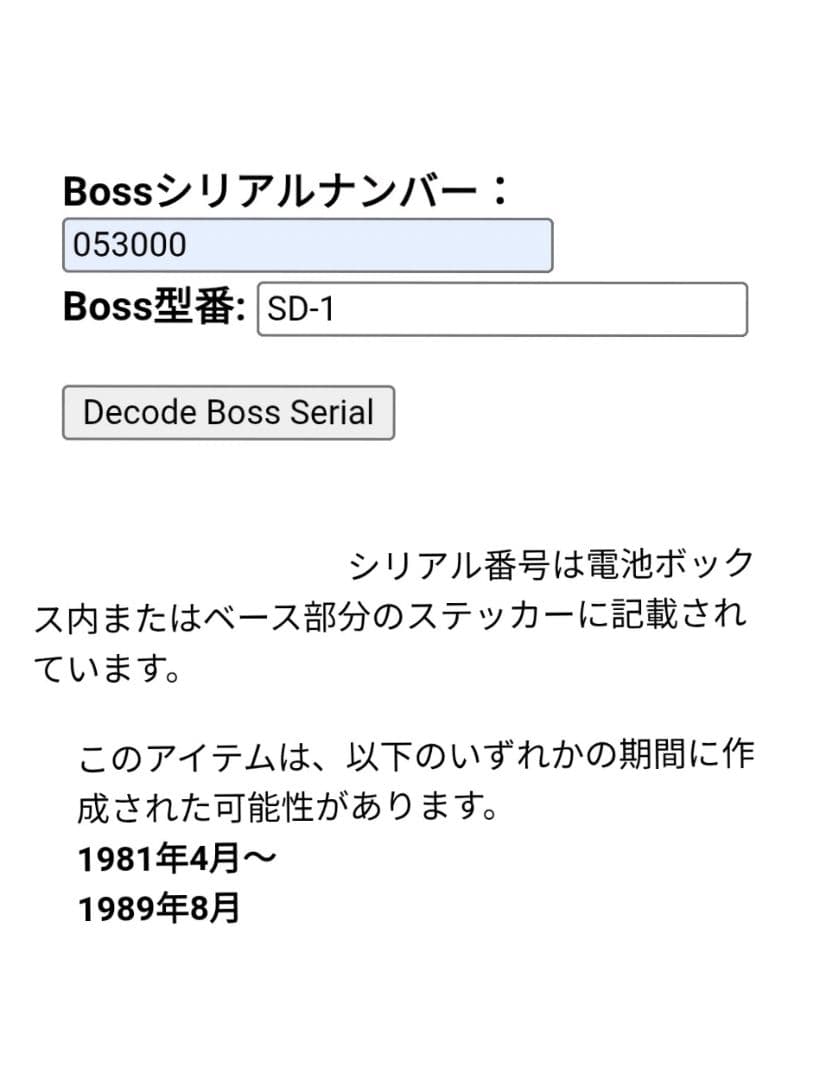Click the Boss型番 label text

(156, 309)
